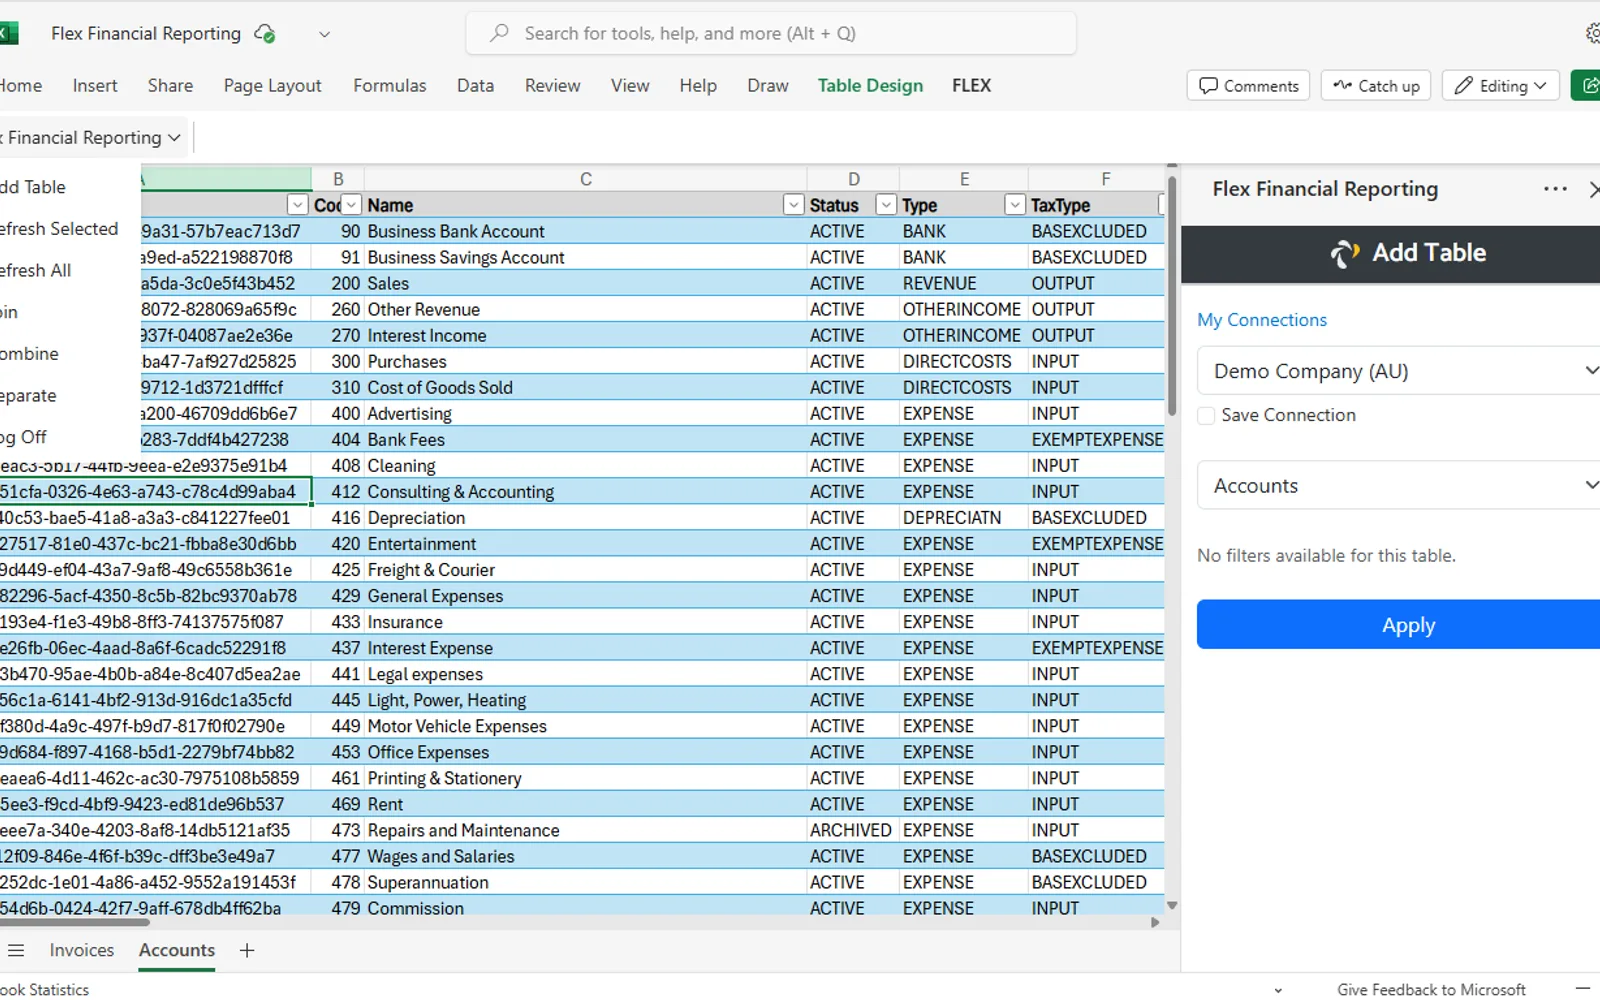
Task: Click the search box for tools and help
Action: pos(771,33)
